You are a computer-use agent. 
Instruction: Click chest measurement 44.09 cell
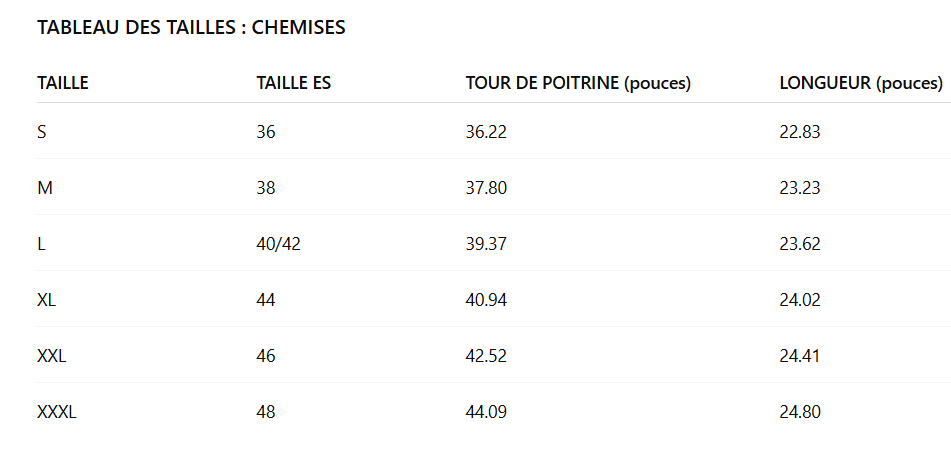(486, 412)
